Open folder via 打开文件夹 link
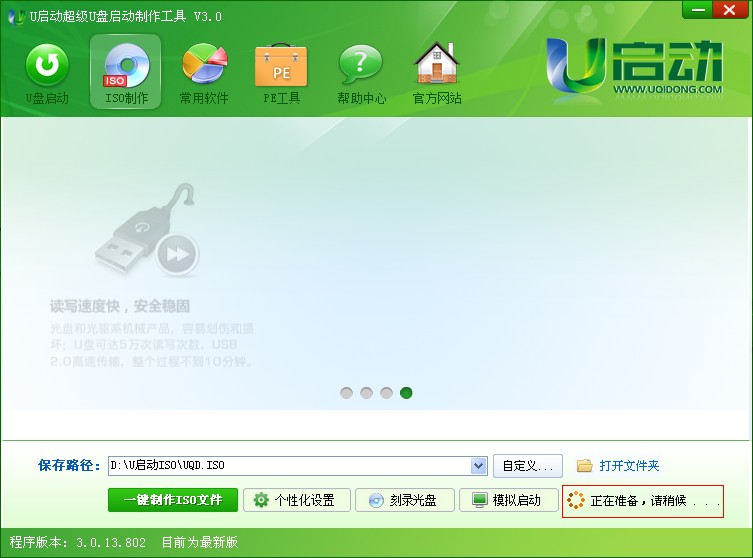The image size is (753, 558). coord(629,466)
